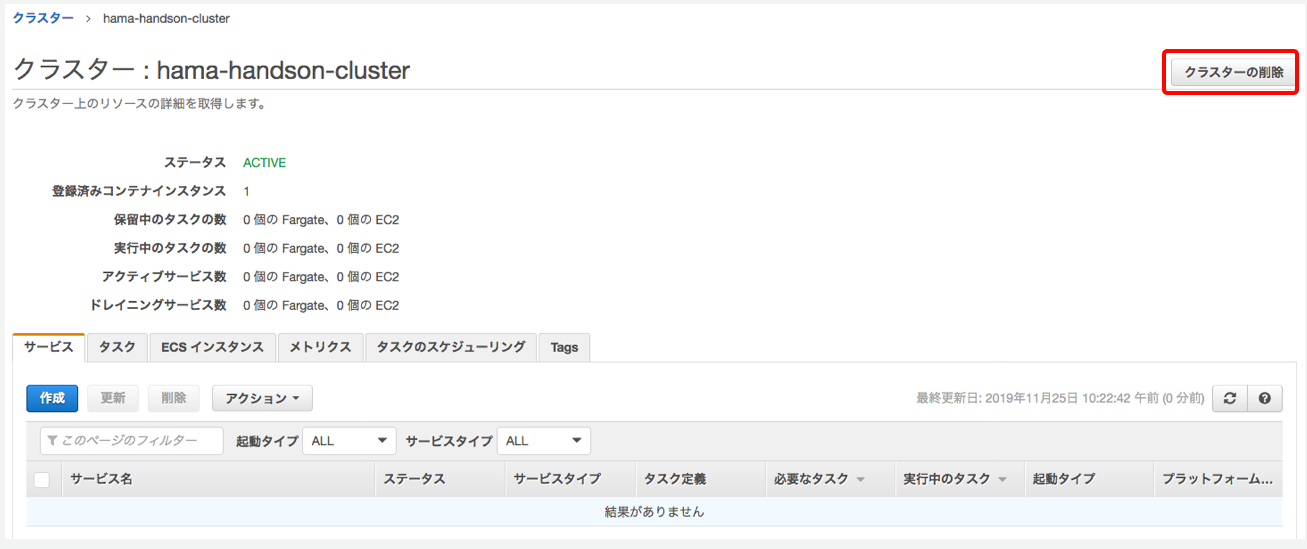Click the 実行中のタスクの数 label
This screenshot has width=1307, height=549.
(x=170, y=248)
